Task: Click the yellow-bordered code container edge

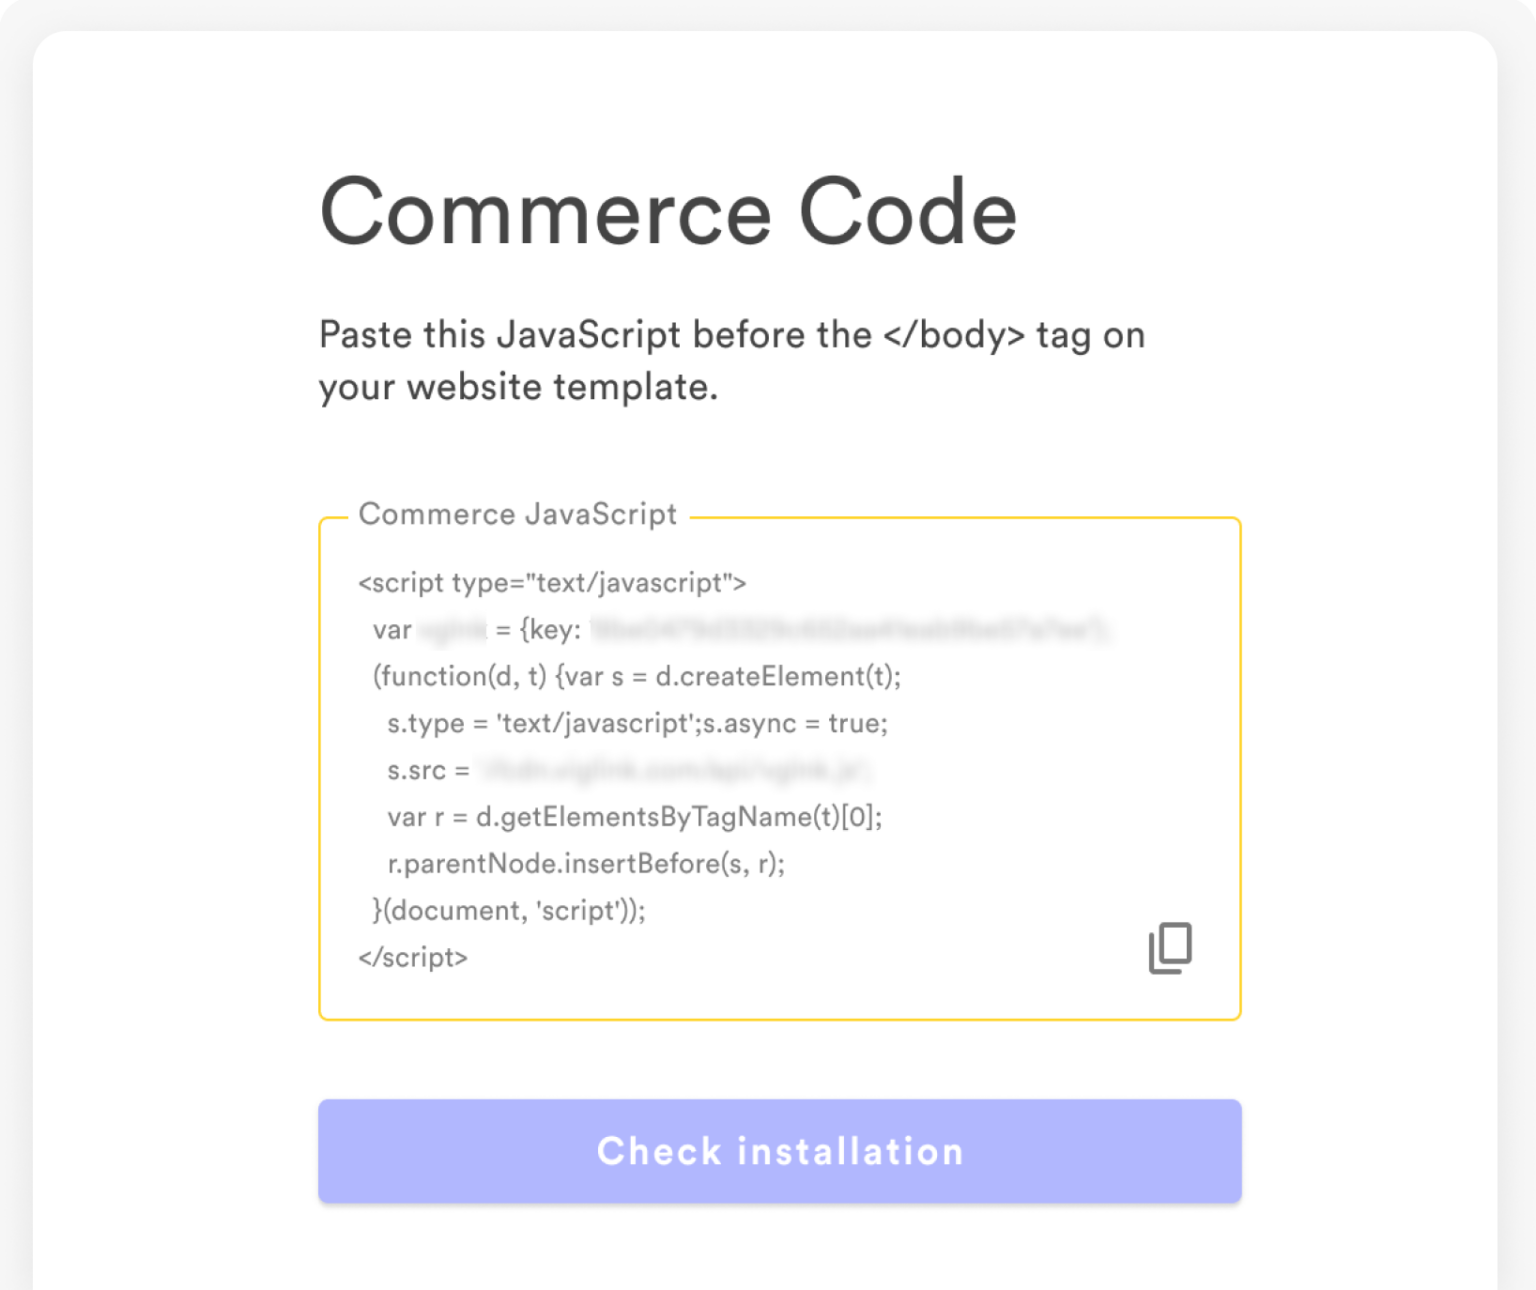Action: 320,770
